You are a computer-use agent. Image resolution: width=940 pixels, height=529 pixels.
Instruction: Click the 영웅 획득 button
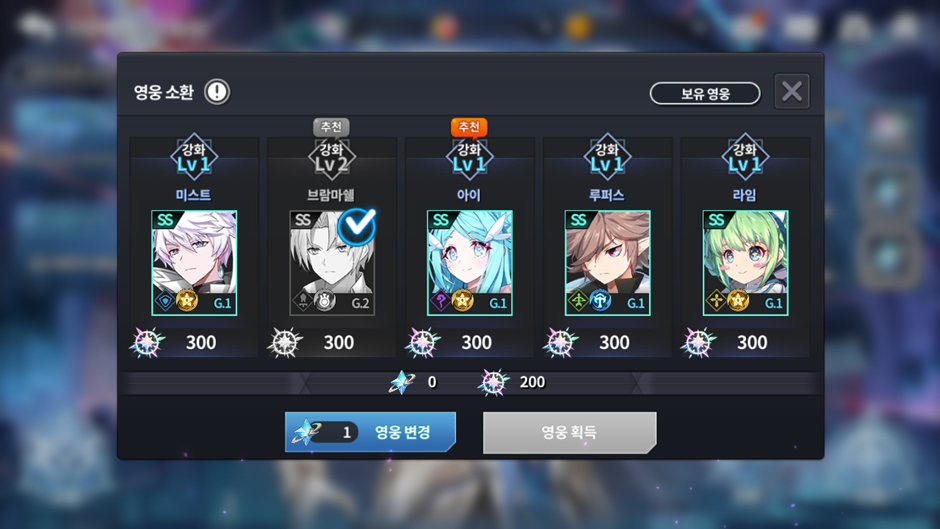(570, 432)
